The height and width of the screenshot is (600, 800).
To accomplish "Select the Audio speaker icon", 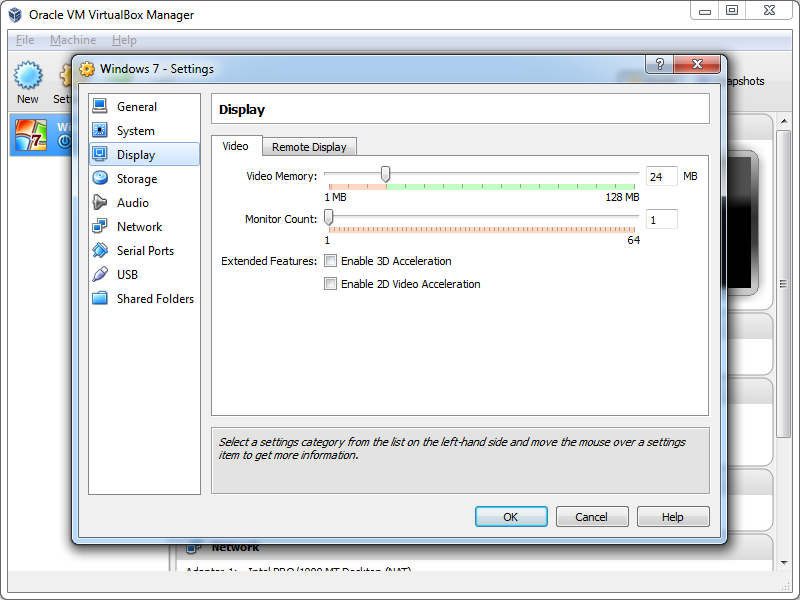I will click(100, 202).
